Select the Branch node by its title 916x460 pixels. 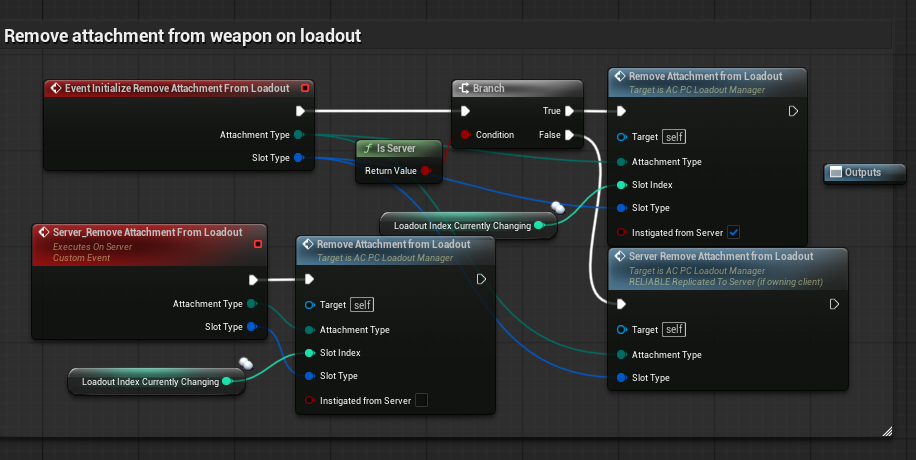click(x=488, y=88)
